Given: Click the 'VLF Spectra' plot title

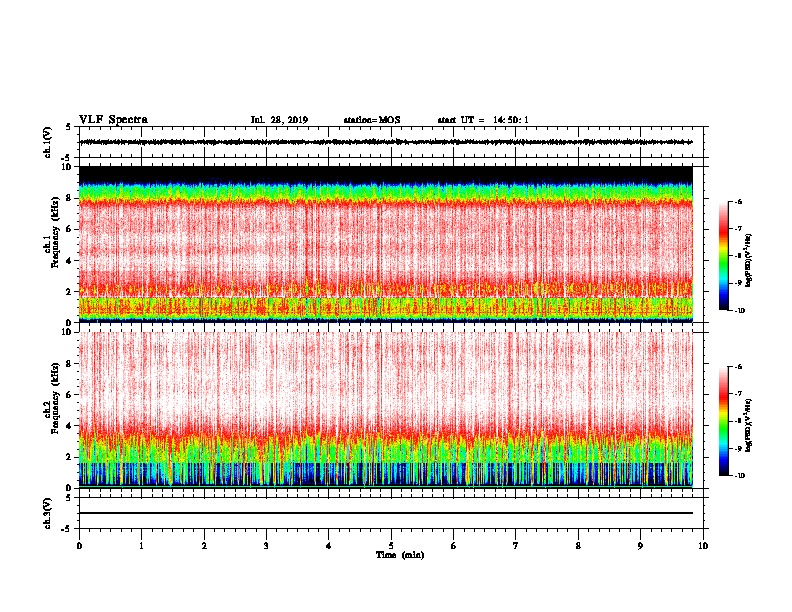Looking at the screenshot, I should pos(113,120).
